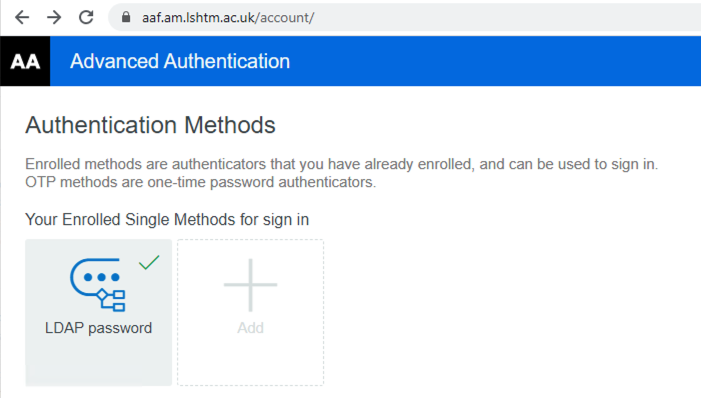Click the Advanced Authentication header title
The height and width of the screenshot is (398, 701).
(x=180, y=61)
